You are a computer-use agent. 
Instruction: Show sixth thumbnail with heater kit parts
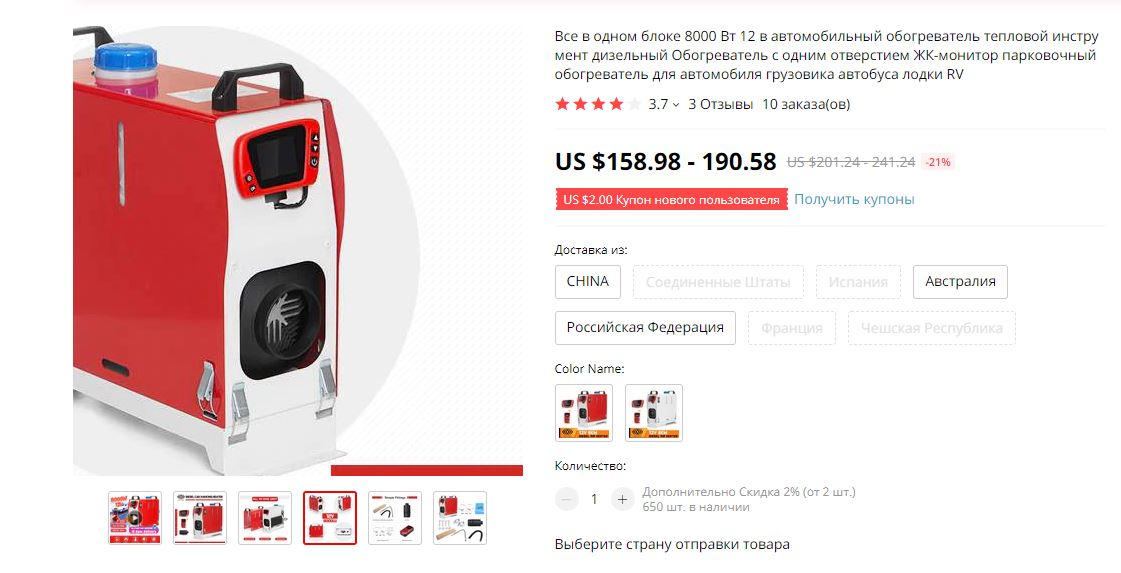click(x=460, y=518)
